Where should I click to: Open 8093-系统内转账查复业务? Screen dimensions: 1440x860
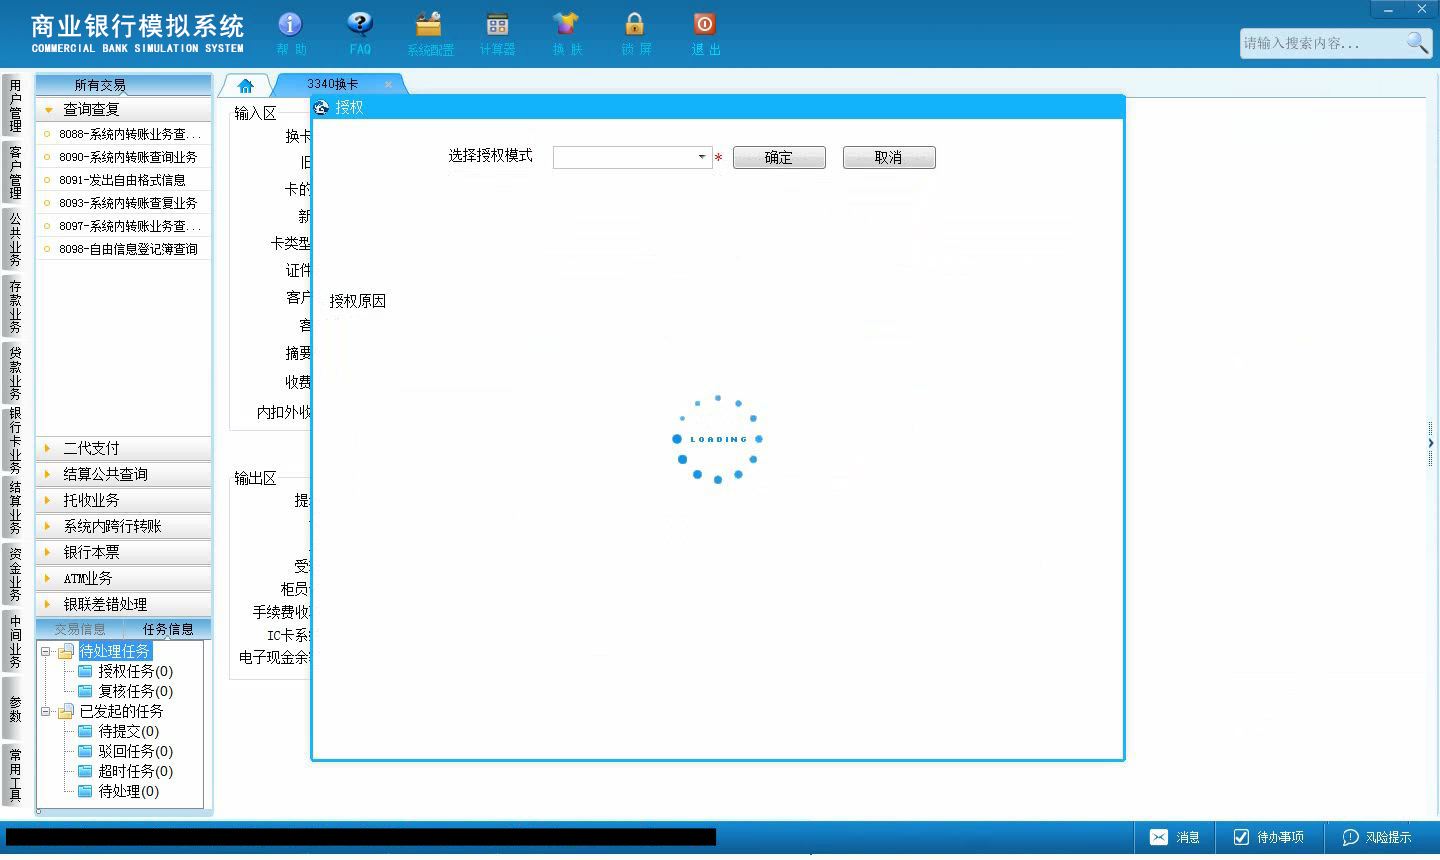pos(124,203)
